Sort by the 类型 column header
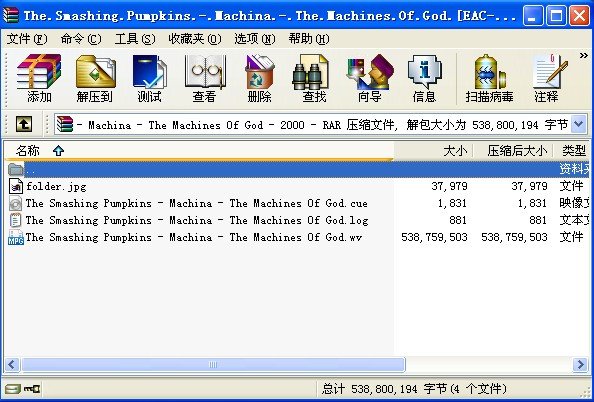594x402 pixels. [572, 151]
